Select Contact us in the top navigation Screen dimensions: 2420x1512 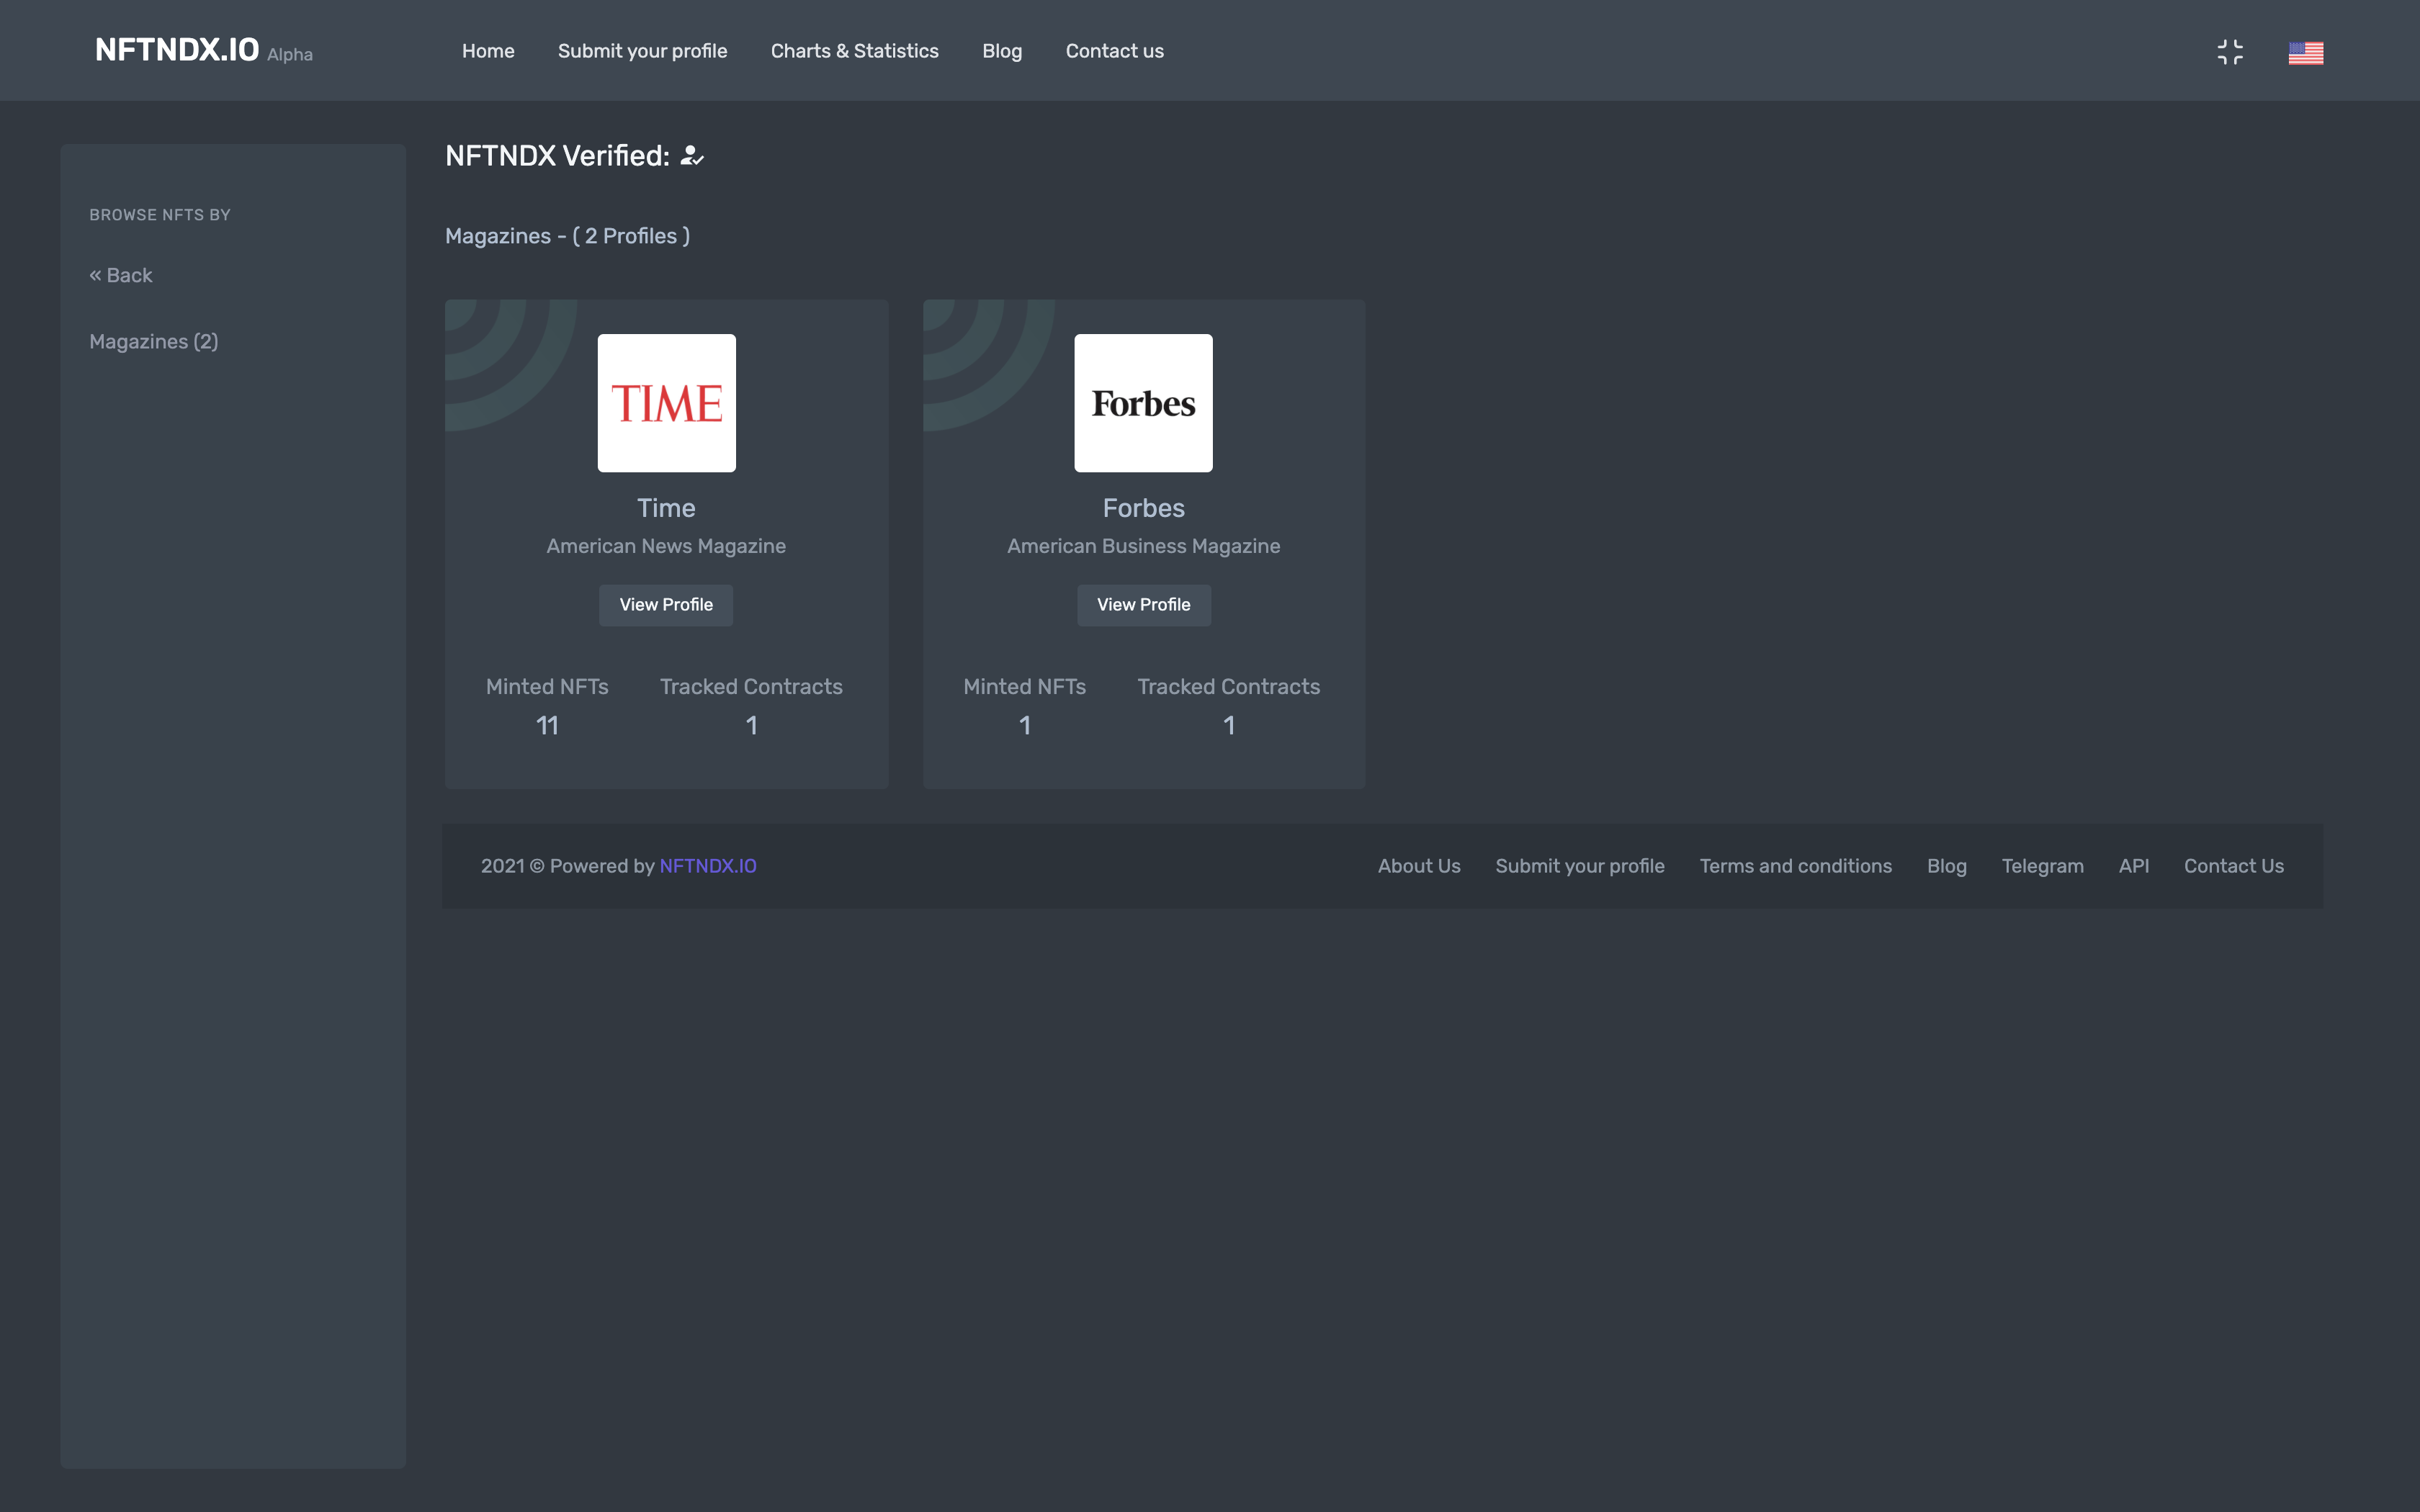[x=1114, y=51]
